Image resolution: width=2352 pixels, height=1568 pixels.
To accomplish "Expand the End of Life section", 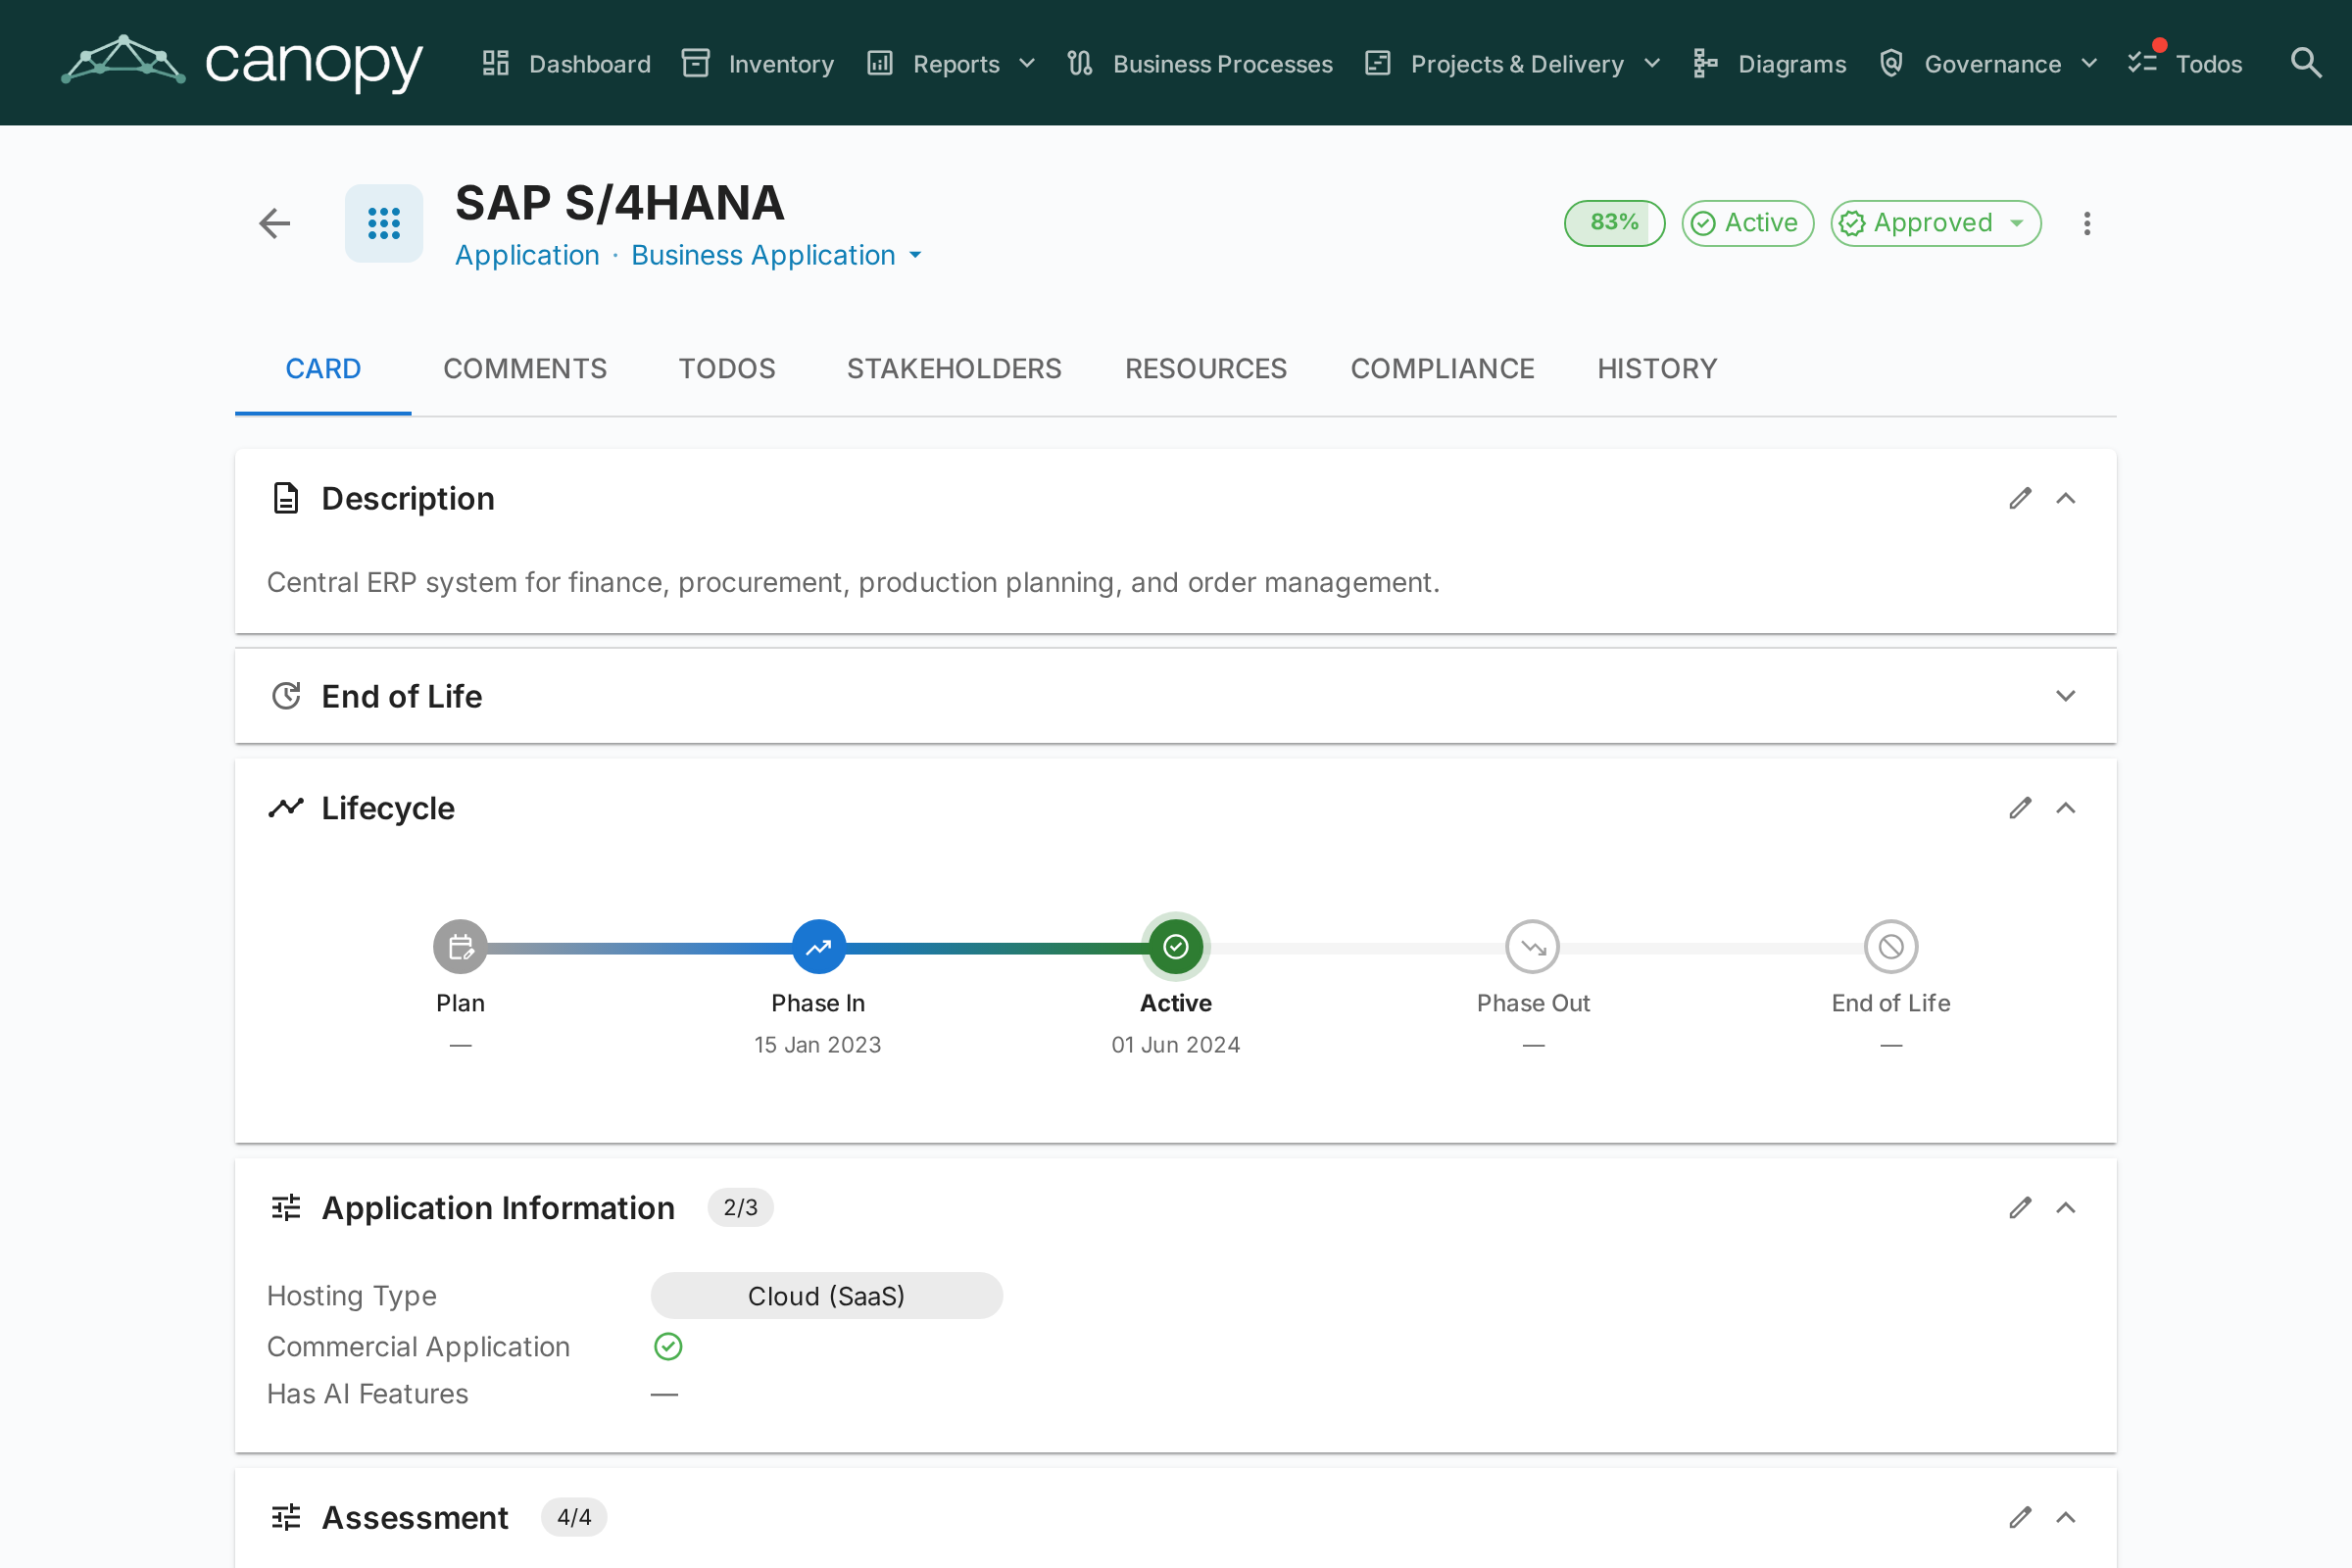I will pyautogui.click(x=2066, y=696).
